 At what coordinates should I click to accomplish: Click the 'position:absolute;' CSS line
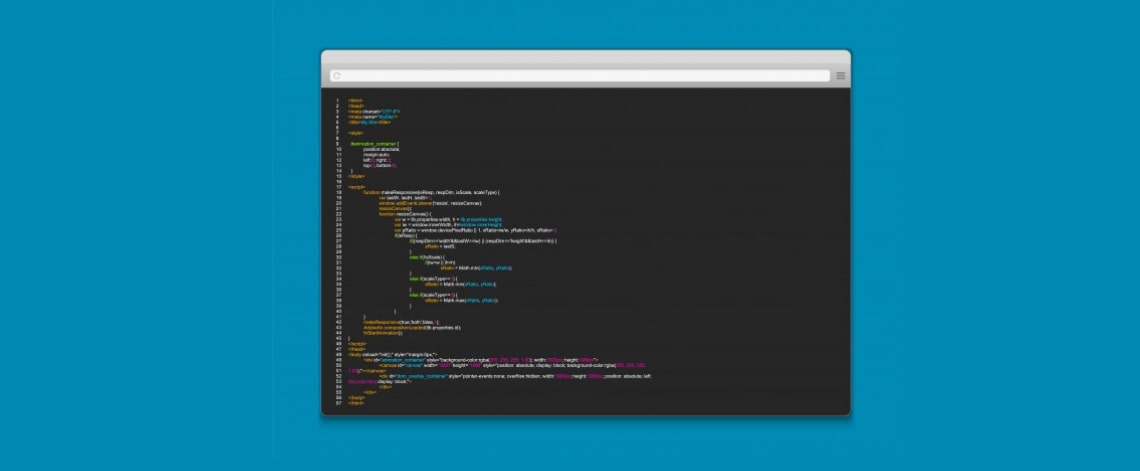coord(382,149)
